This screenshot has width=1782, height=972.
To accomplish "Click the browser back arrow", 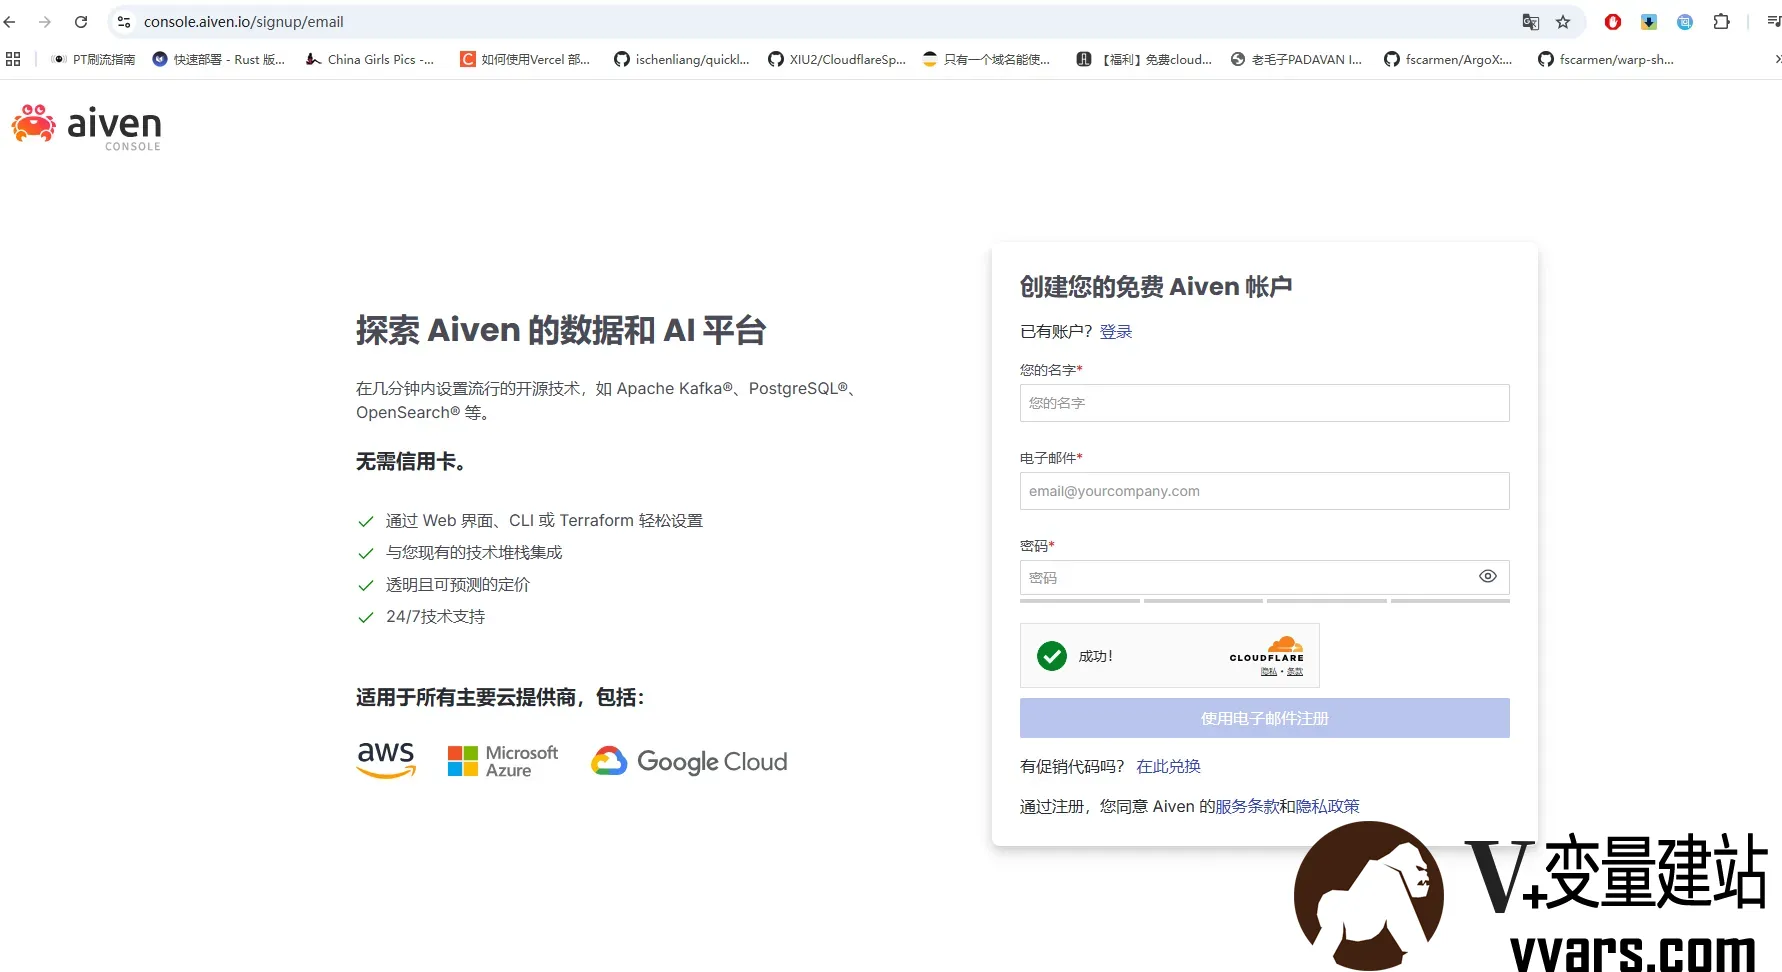I will [10, 21].
